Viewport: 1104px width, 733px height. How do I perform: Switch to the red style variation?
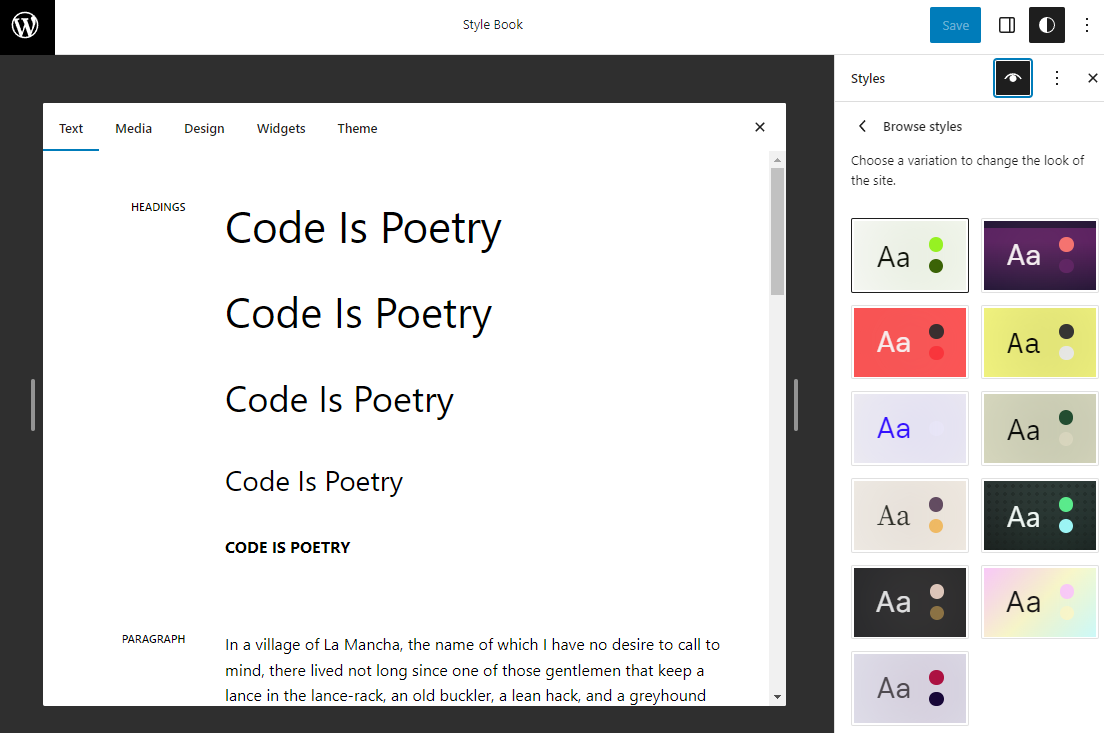(x=909, y=342)
